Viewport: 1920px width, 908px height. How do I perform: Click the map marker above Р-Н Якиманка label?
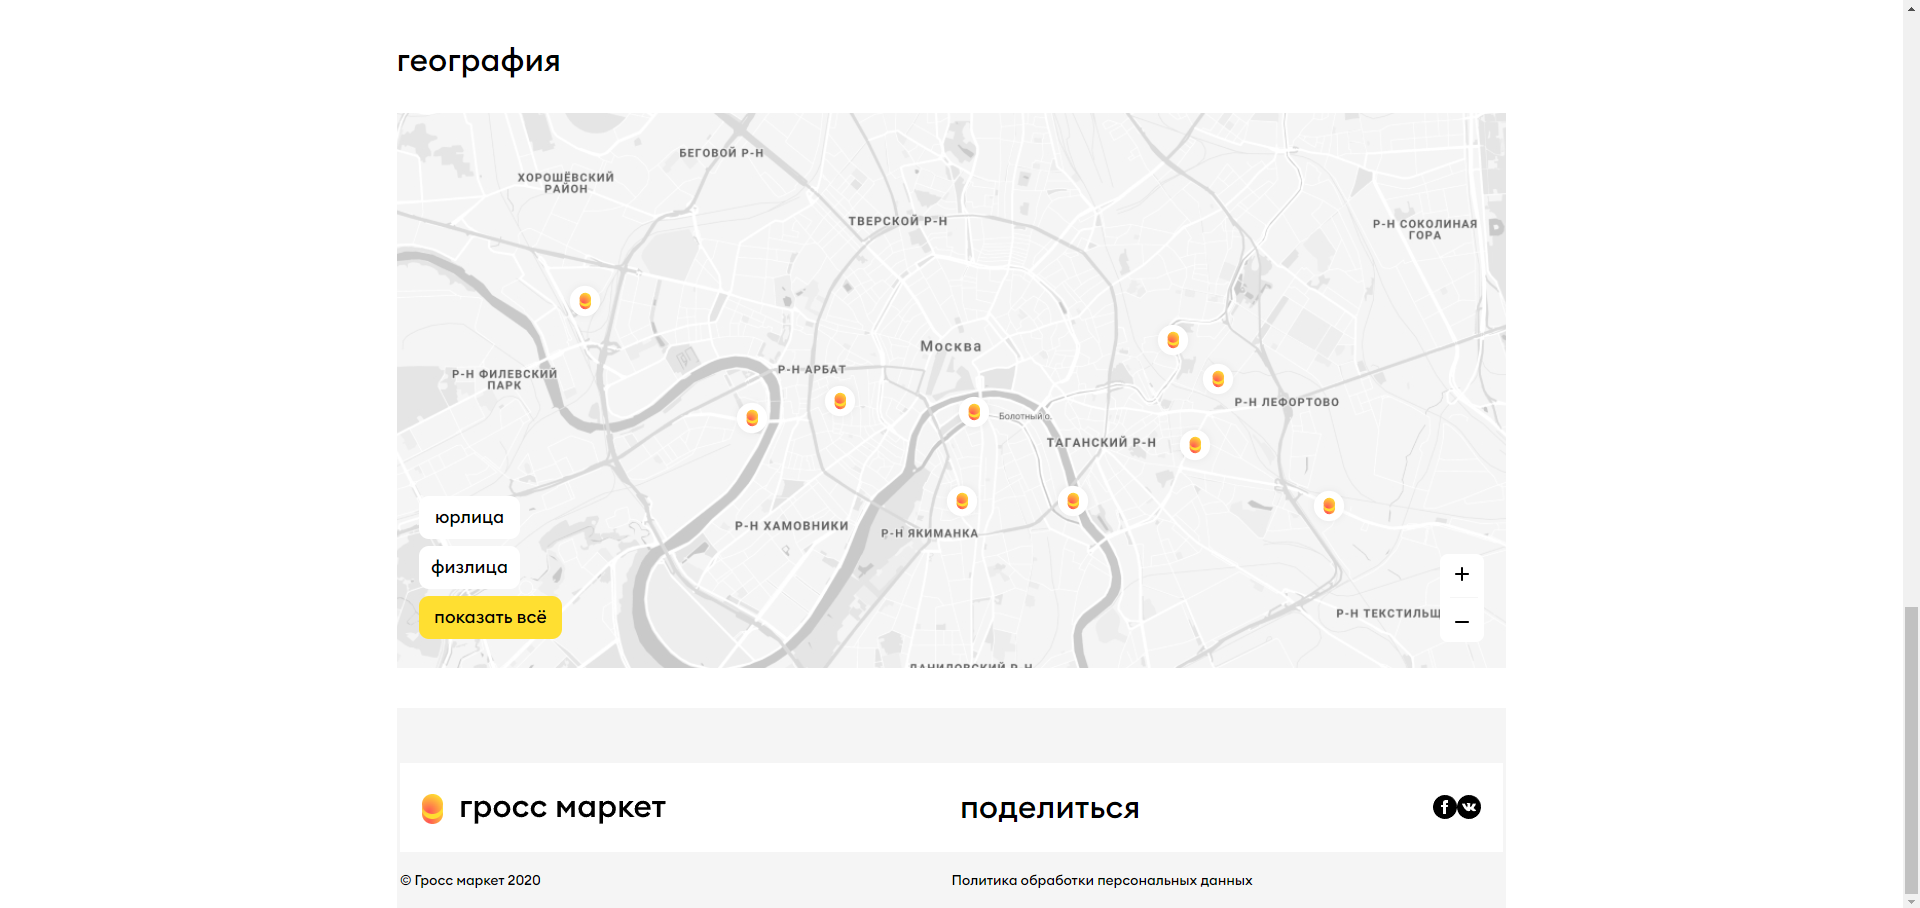[962, 501]
